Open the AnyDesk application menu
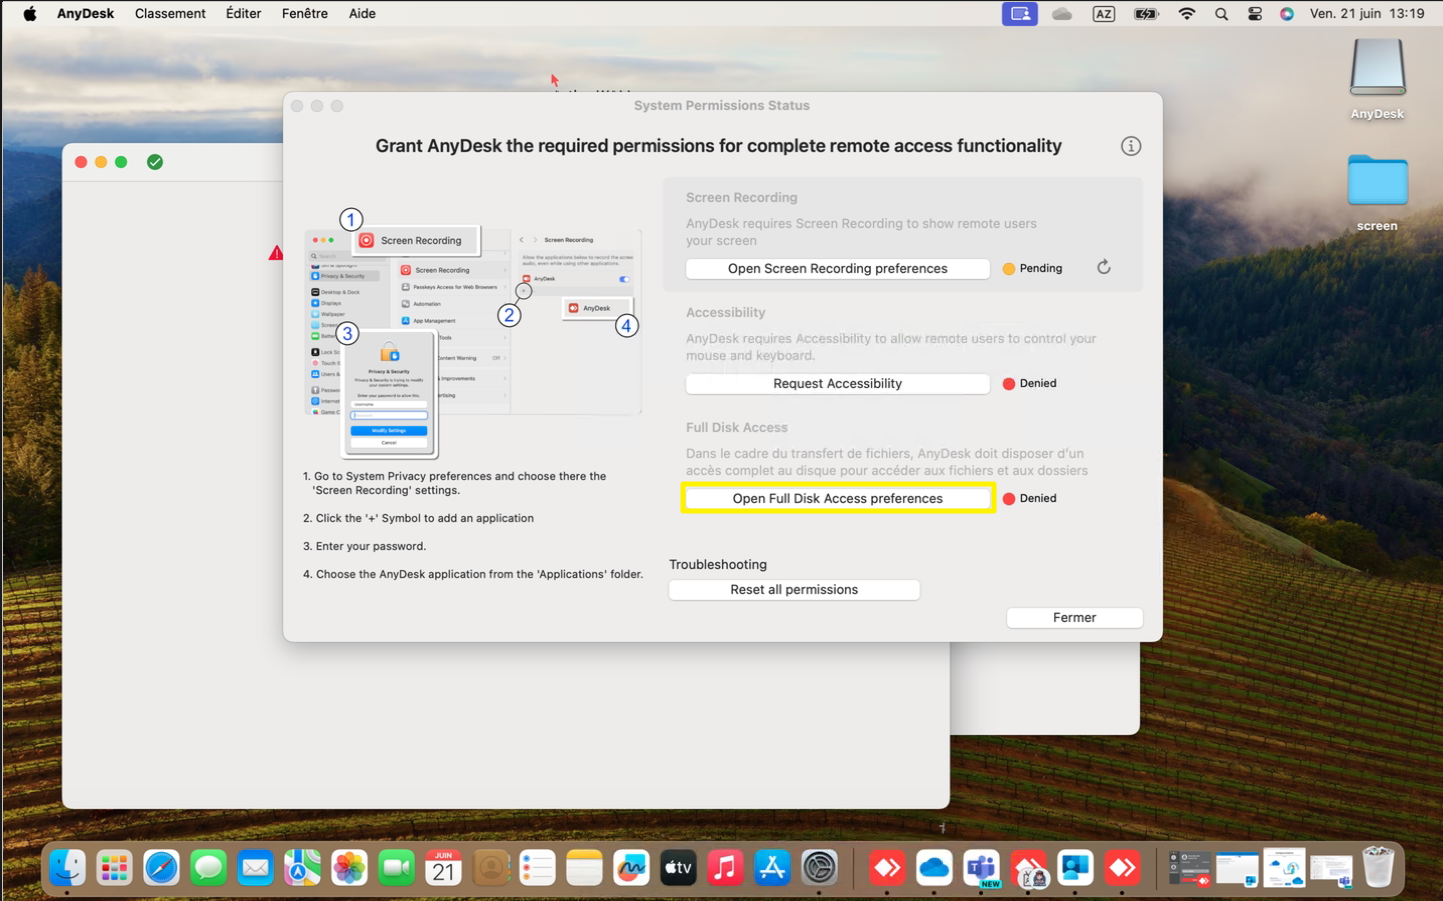 coord(85,14)
